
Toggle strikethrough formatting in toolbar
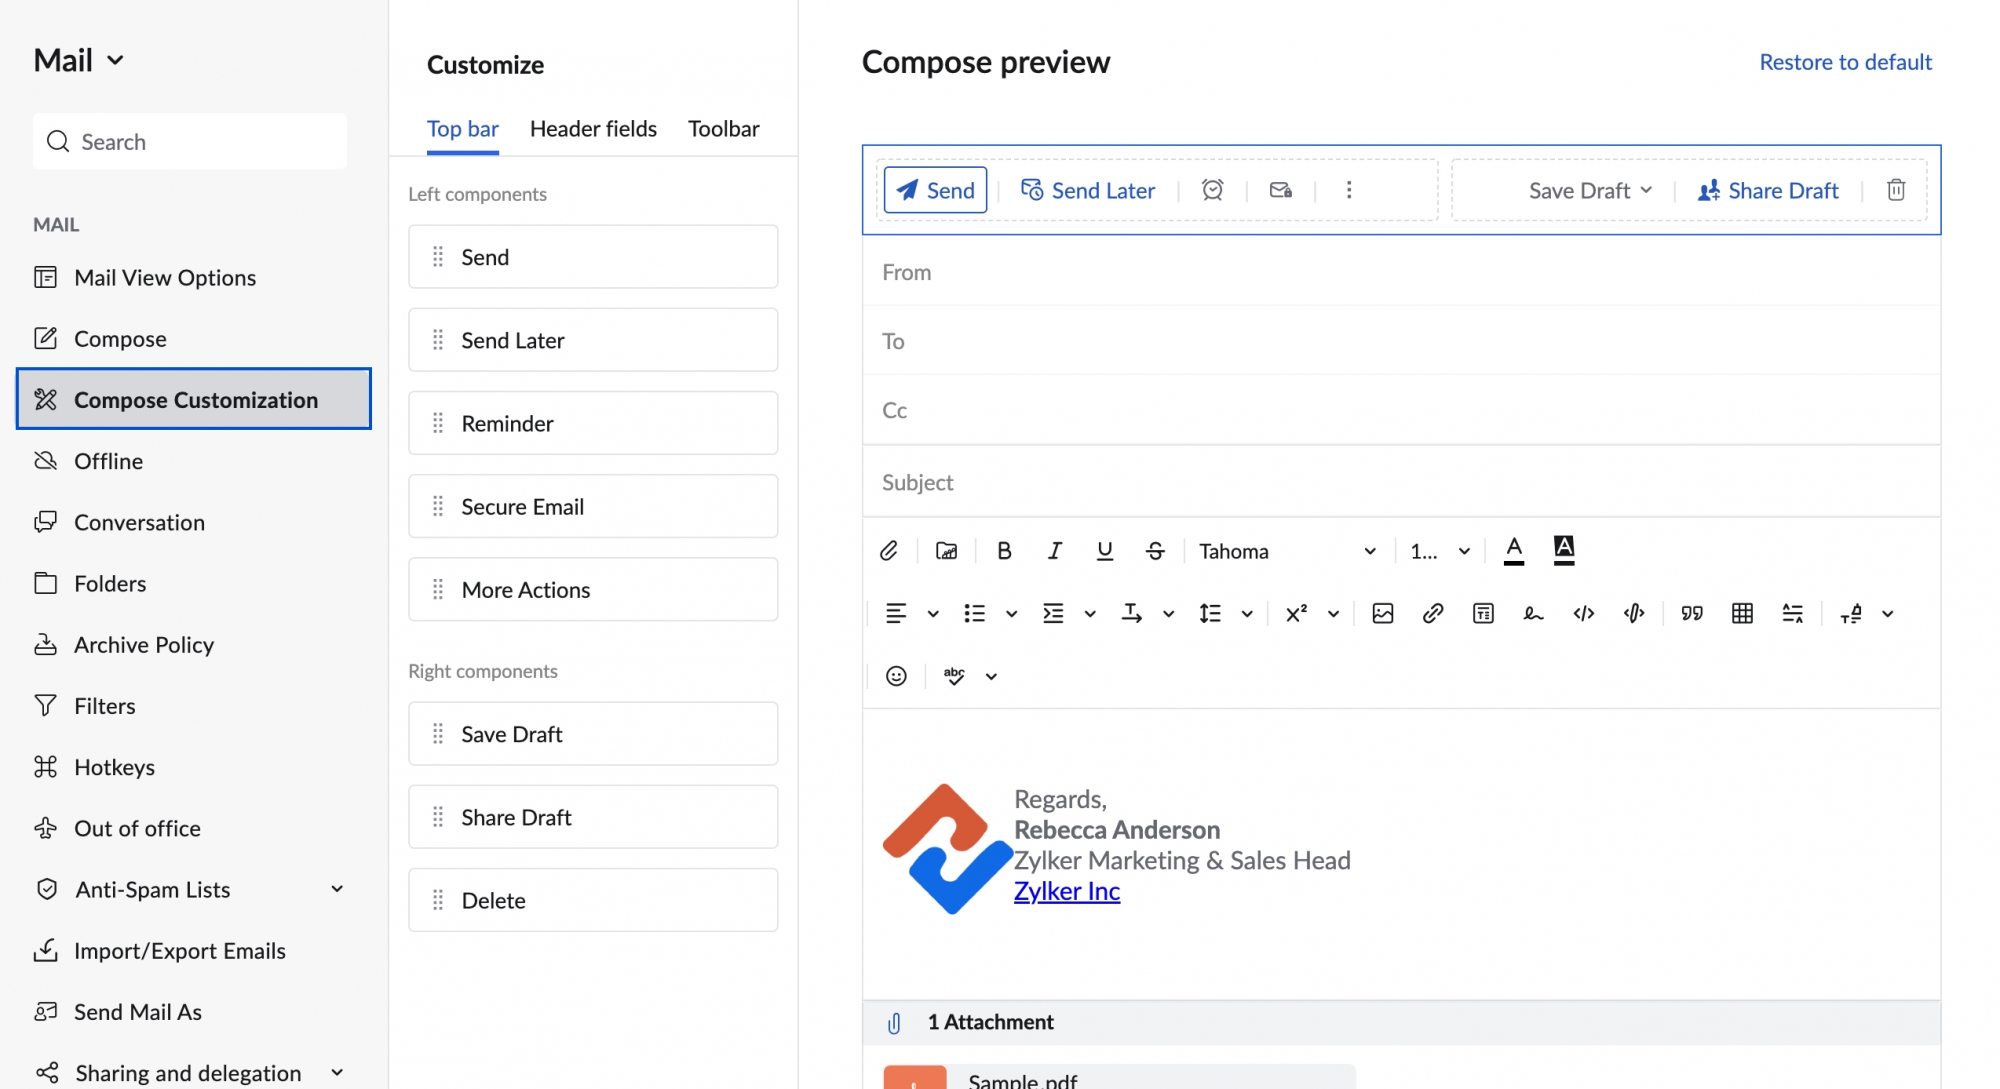pos(1153,550)
